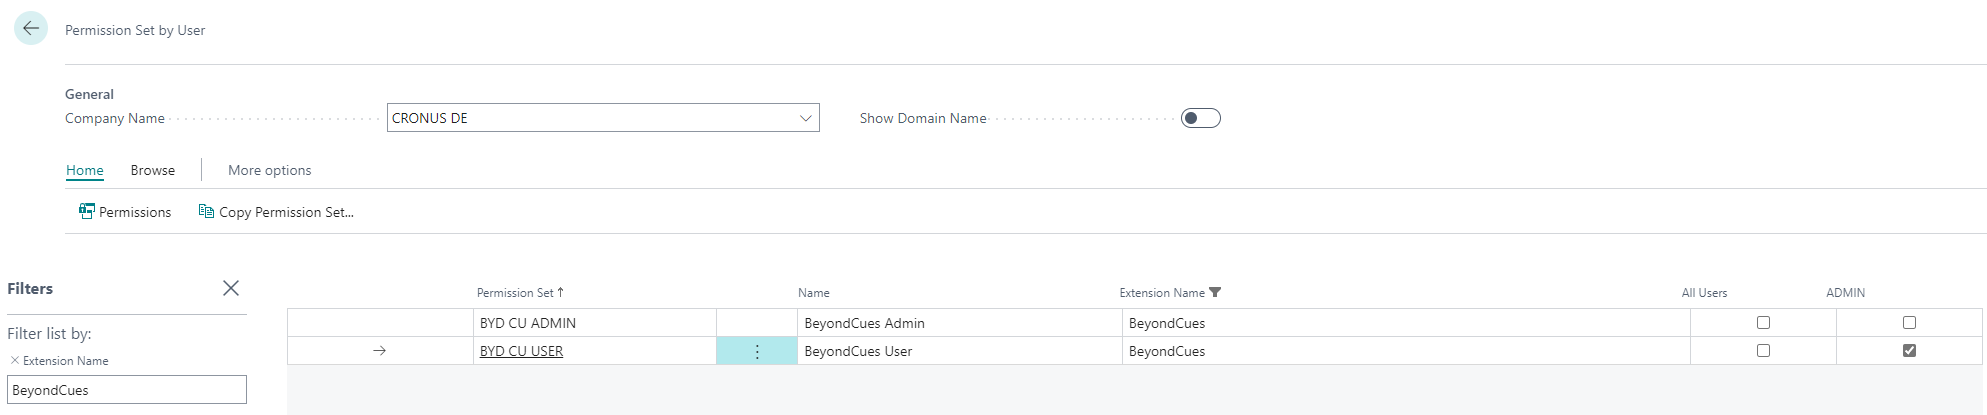Check ADMIN for BYD CU ADMIN row
The width and height of the screenshot is (1987, 415).
pyautogui.click(x=1909, y=323)
